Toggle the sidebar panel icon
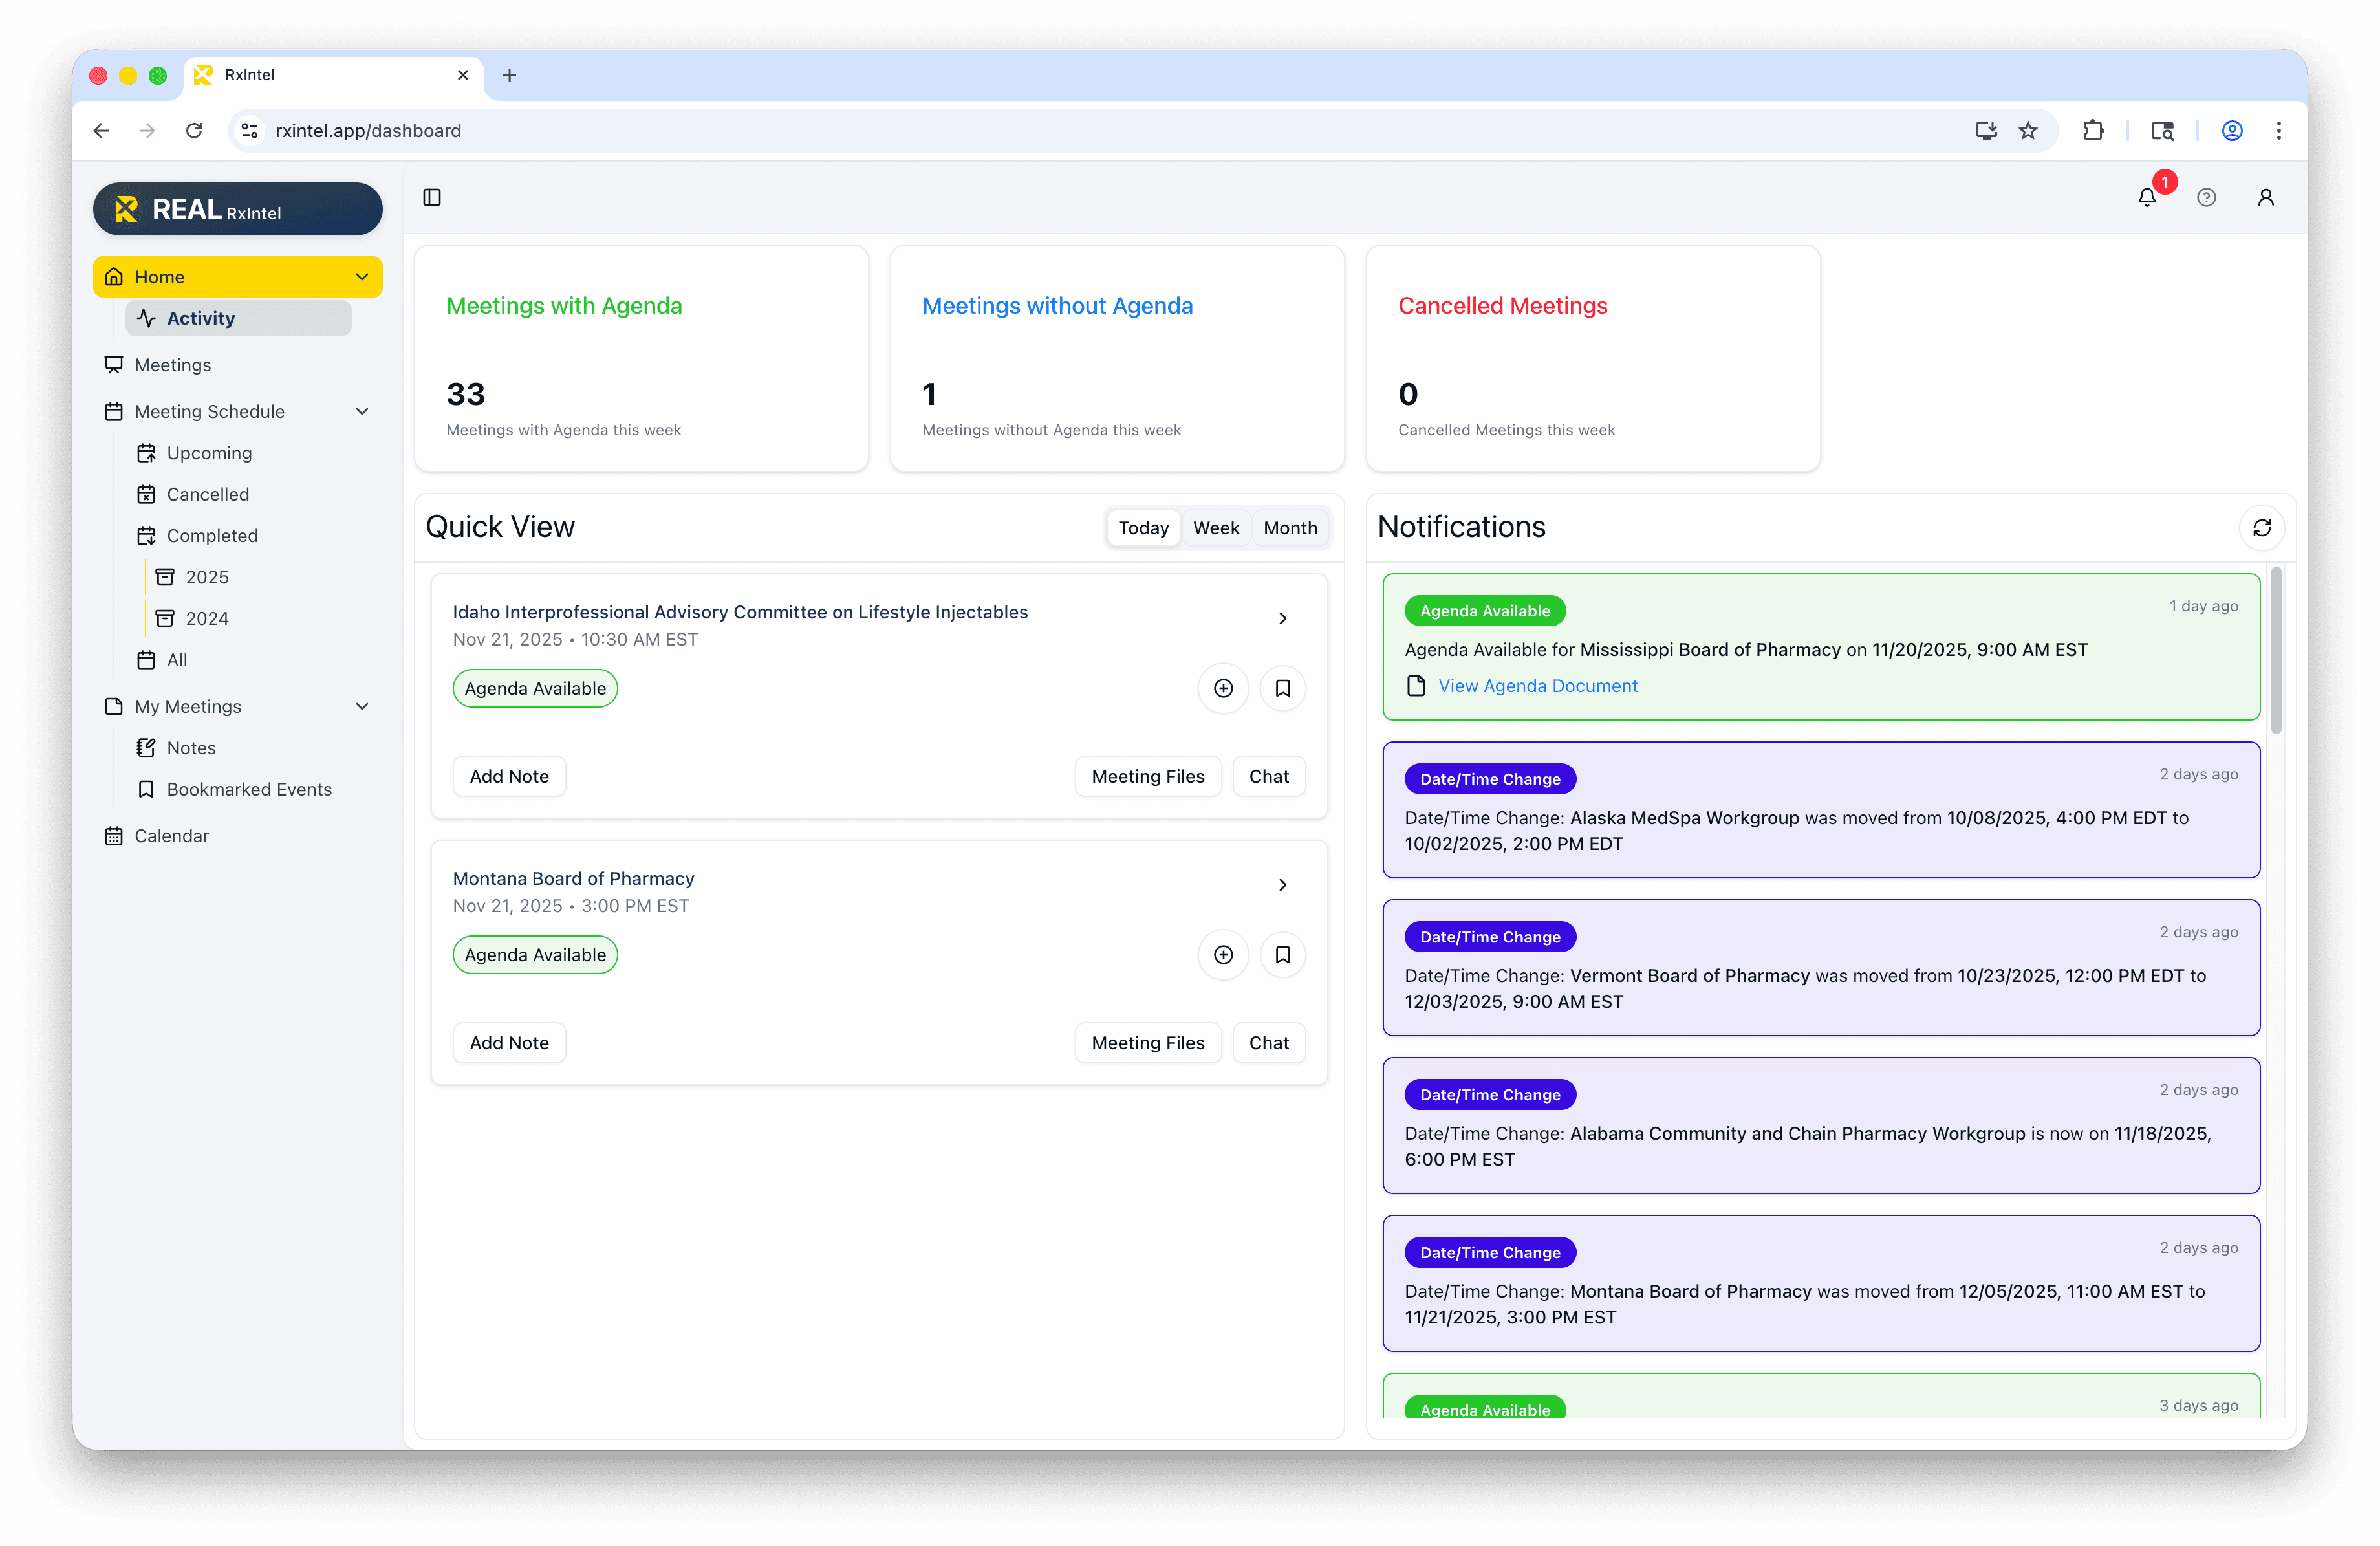Image resolution: width=2380 pixels, height=1546 pixels. (432, 197)
